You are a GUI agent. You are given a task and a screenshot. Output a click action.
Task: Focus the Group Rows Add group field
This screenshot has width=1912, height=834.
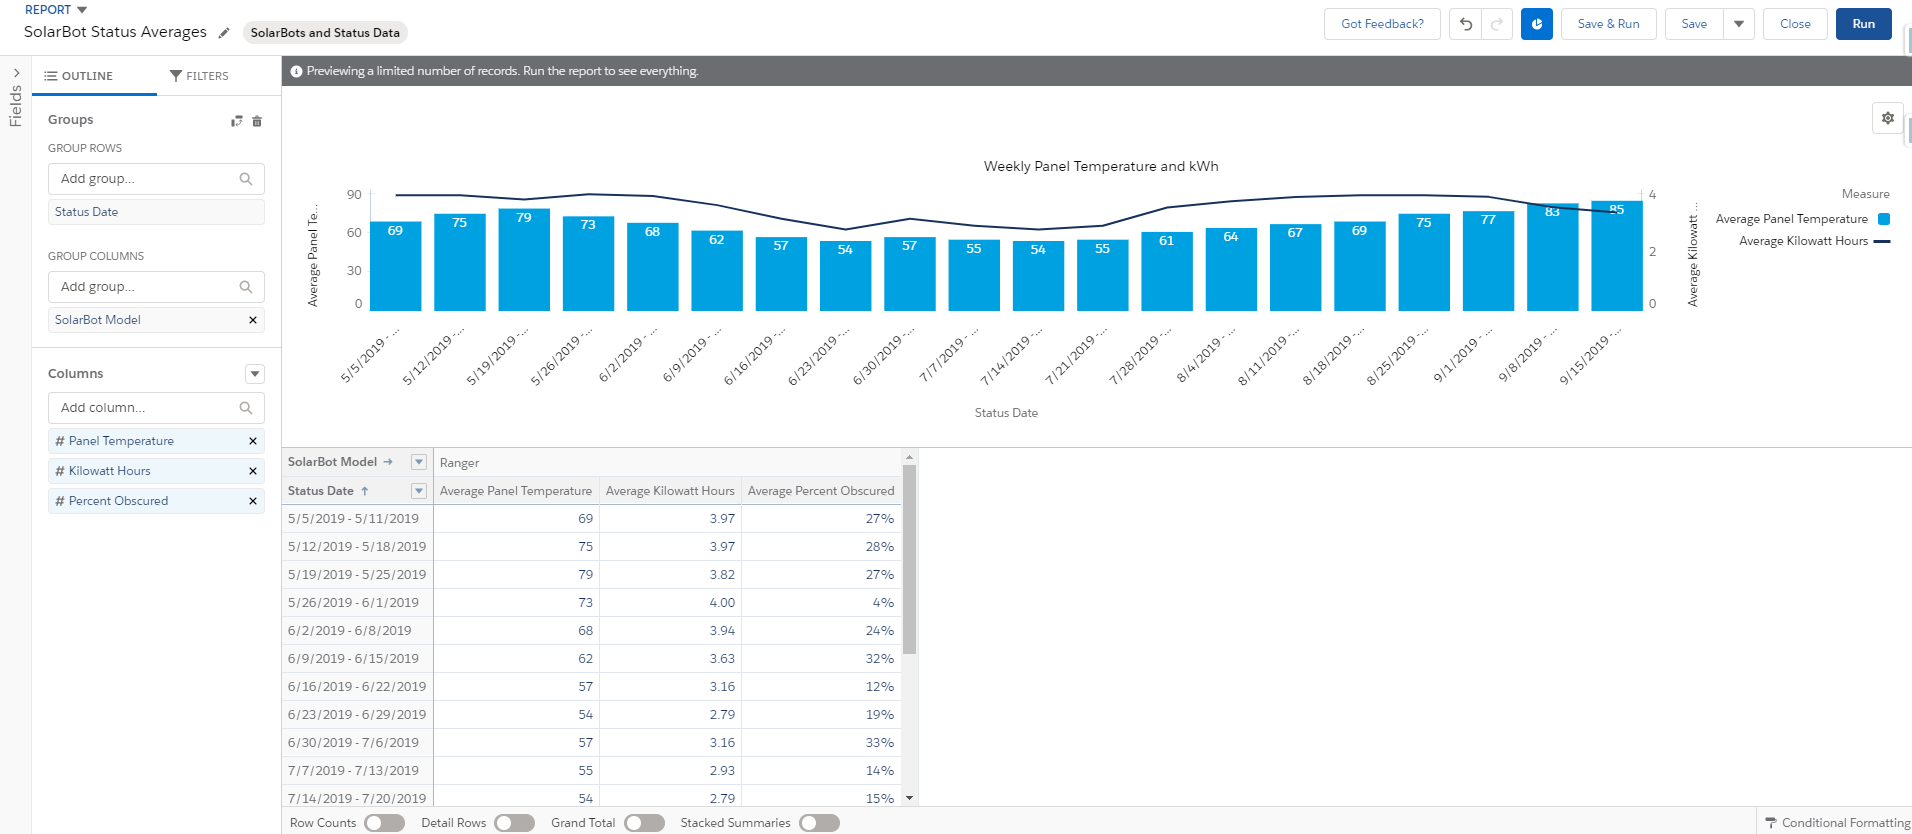click(x=156, y=179)
